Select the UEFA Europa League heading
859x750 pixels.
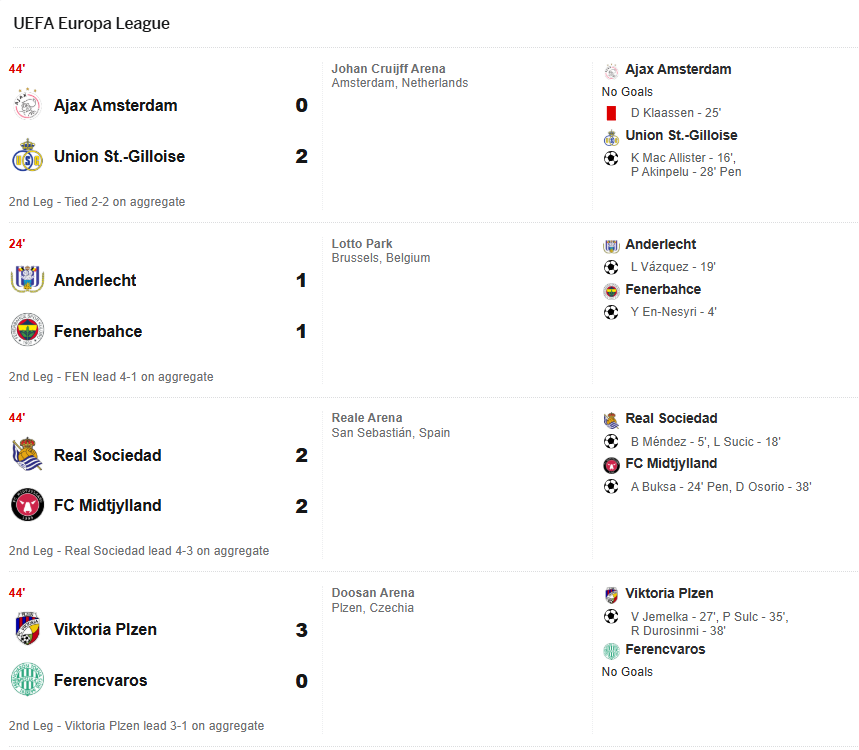click(x=91, y=23)
